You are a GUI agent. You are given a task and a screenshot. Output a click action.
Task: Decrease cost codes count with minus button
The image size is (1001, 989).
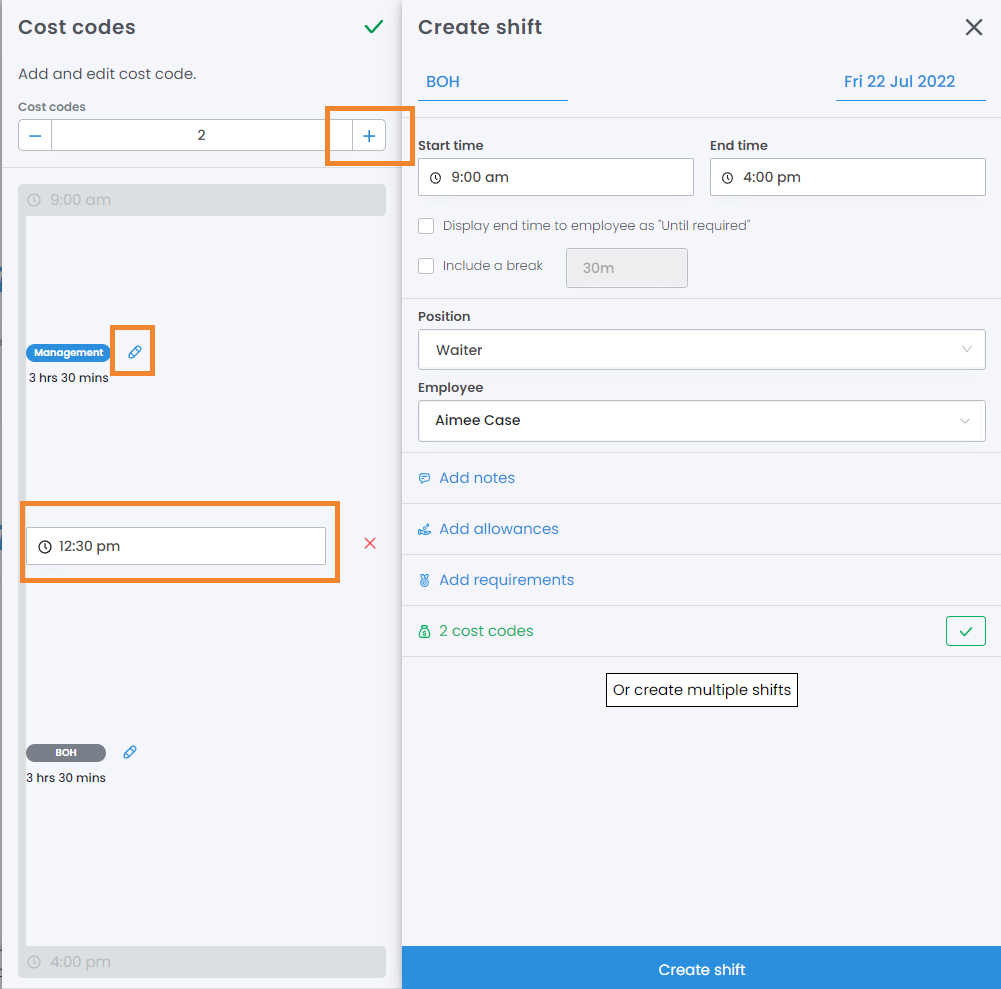tap(35, 136)
